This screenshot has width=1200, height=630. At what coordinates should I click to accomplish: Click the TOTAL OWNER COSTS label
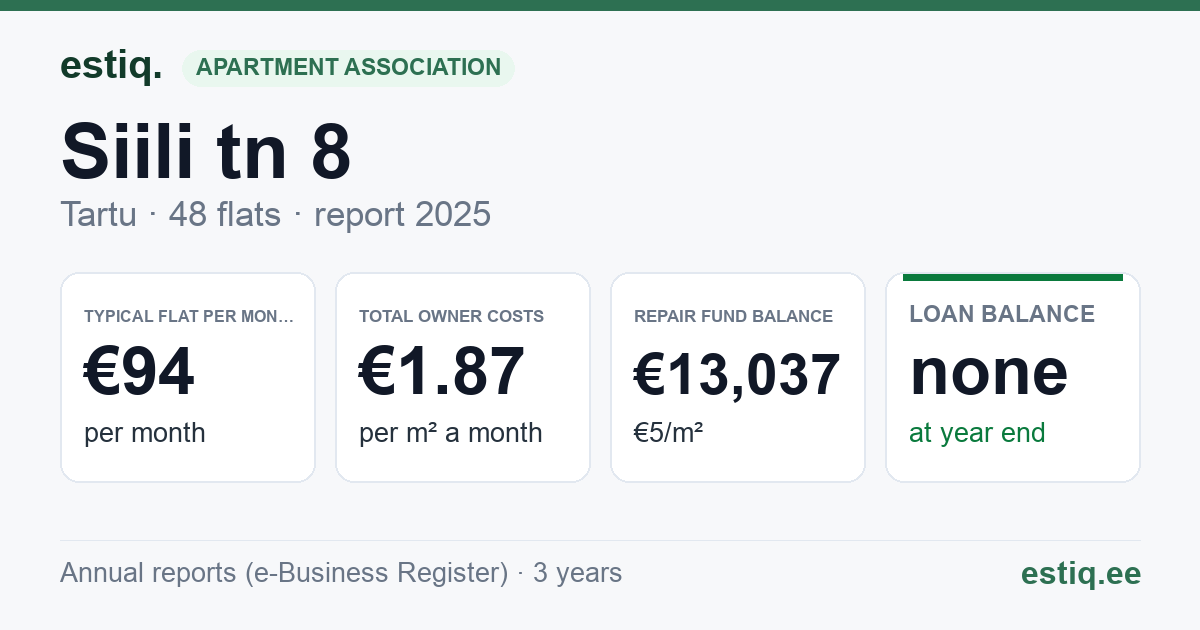[x=451, y=316]
